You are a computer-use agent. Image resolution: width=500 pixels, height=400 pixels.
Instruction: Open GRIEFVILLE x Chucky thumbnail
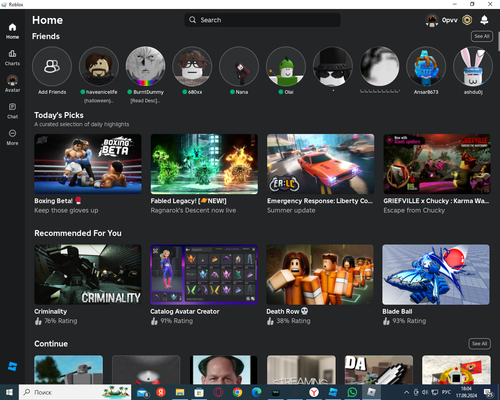pyautogui.click(x=437, y=164)
